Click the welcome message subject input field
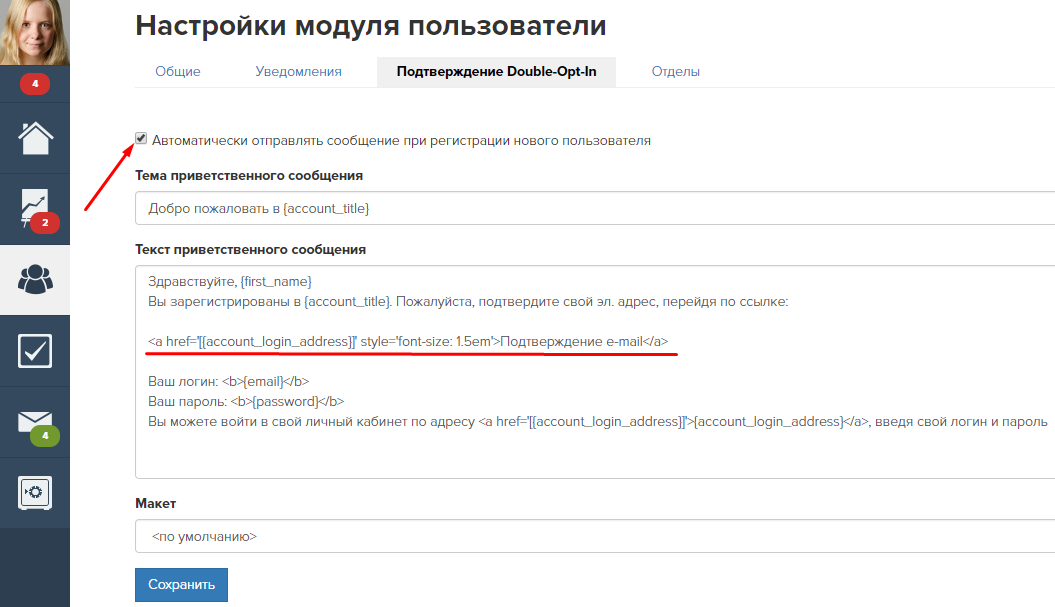Image resolution: width=1055 pixels, height=607 pixels. point(595,208)
